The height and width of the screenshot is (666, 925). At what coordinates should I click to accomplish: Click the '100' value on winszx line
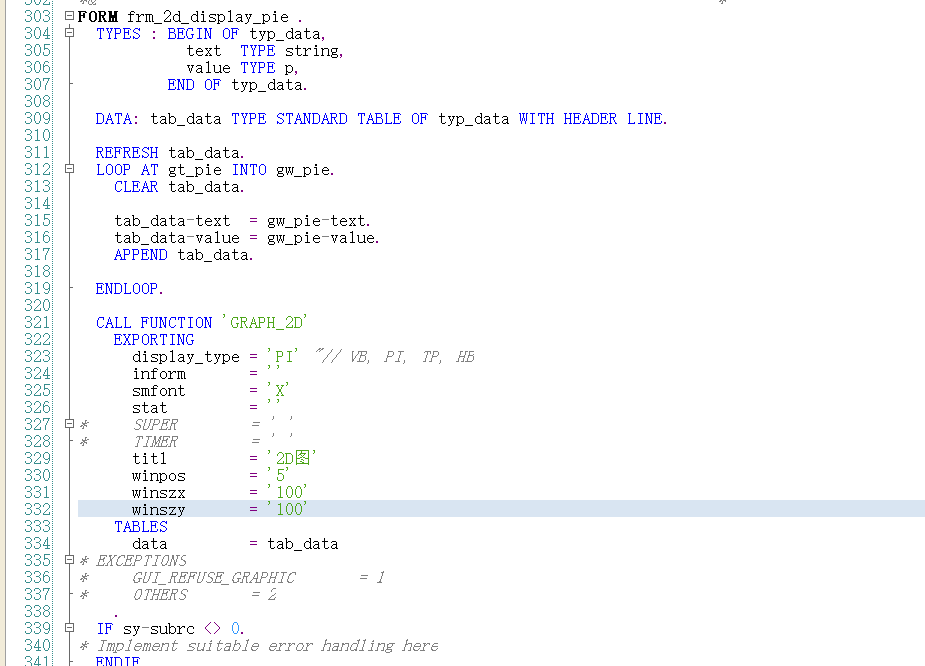287,492
